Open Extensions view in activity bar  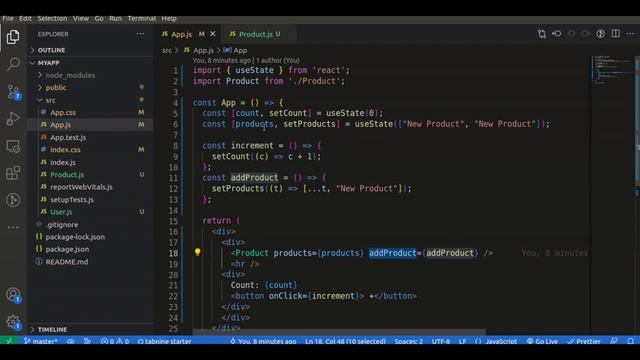click(13, 173)
